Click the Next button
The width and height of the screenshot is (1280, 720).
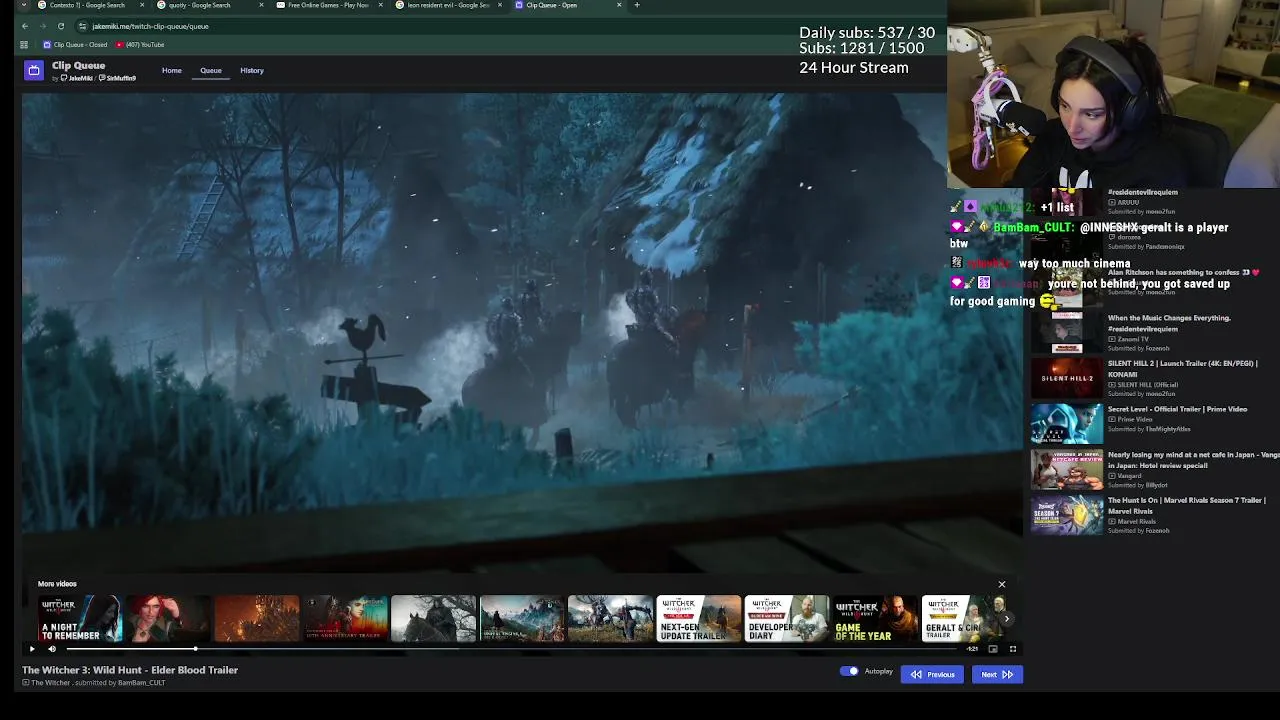click(x=997, y=675)
